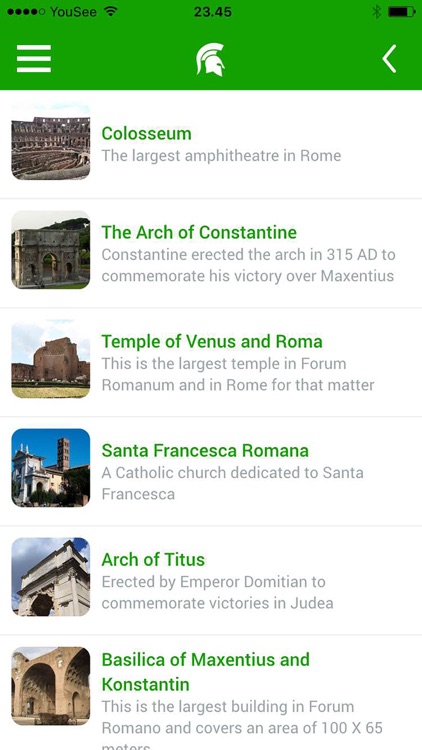Tap the Bluetooth status icon
Image resolution: width=422 pixels, height=750 pixels.
377,12
